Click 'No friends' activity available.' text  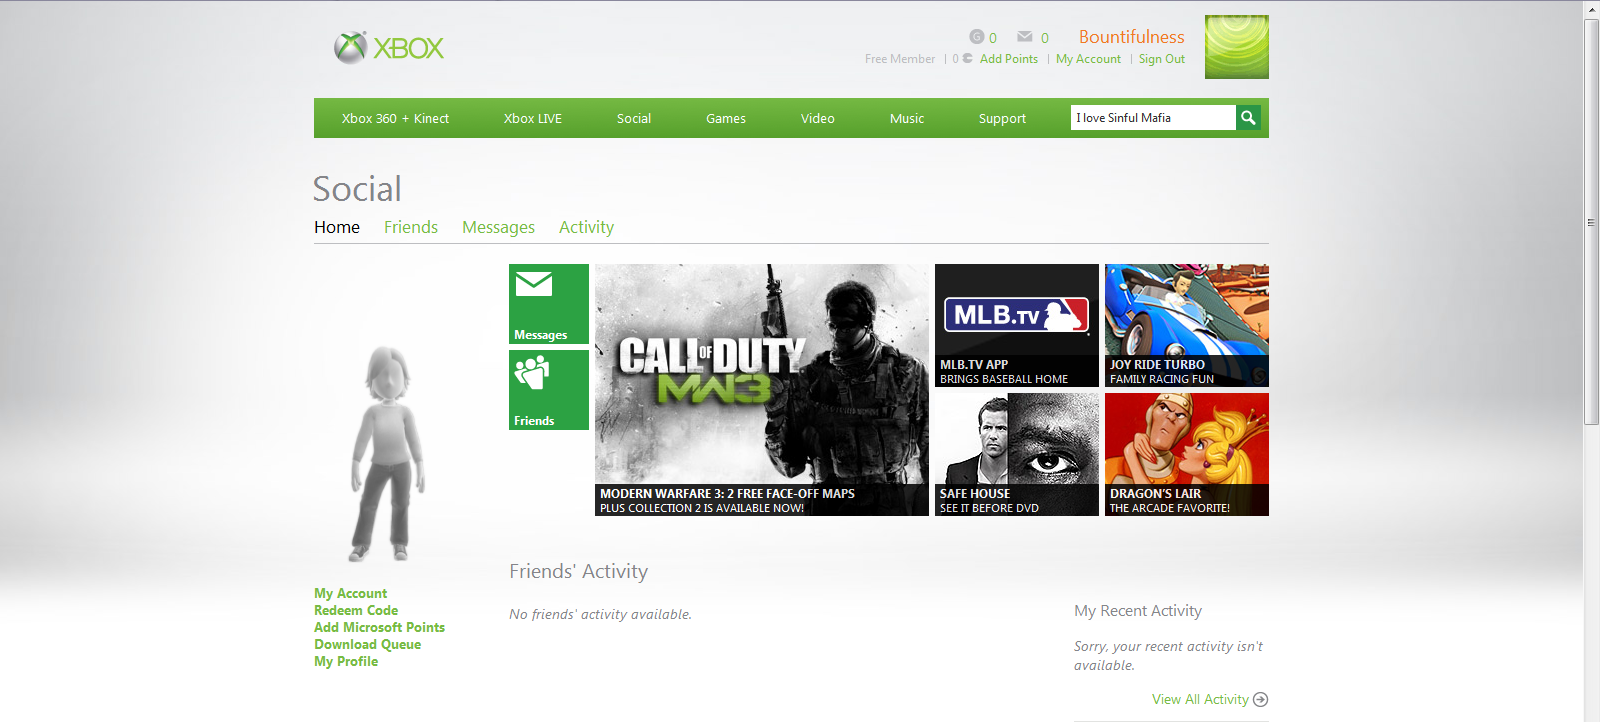(x=600, y=614)
